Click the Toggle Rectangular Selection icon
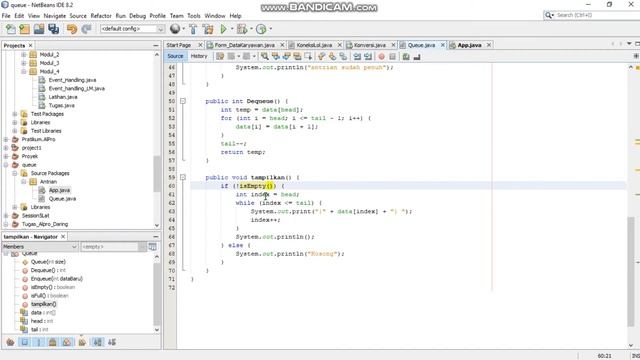The height and width of the screenshot is (360, 640). [x=308, y=56]
